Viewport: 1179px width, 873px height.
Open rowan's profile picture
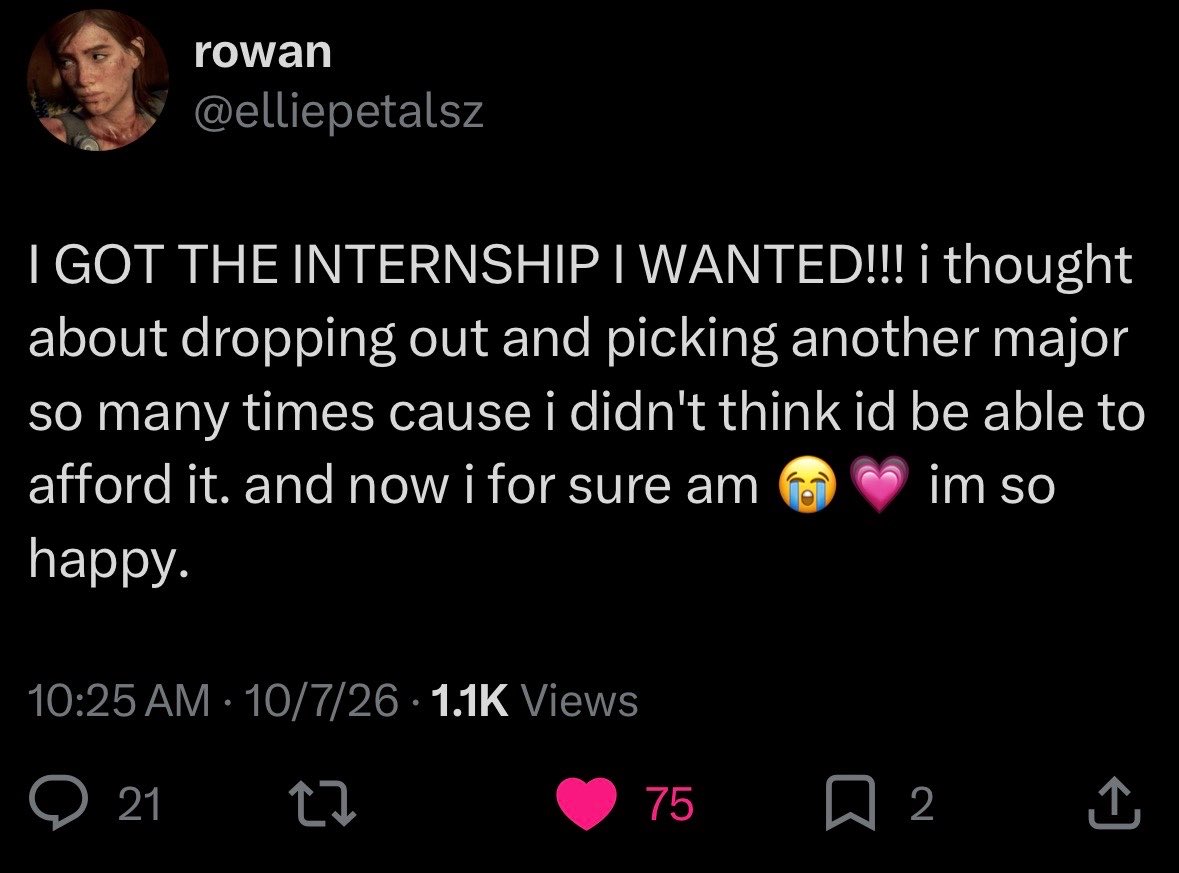pos(98,80)
